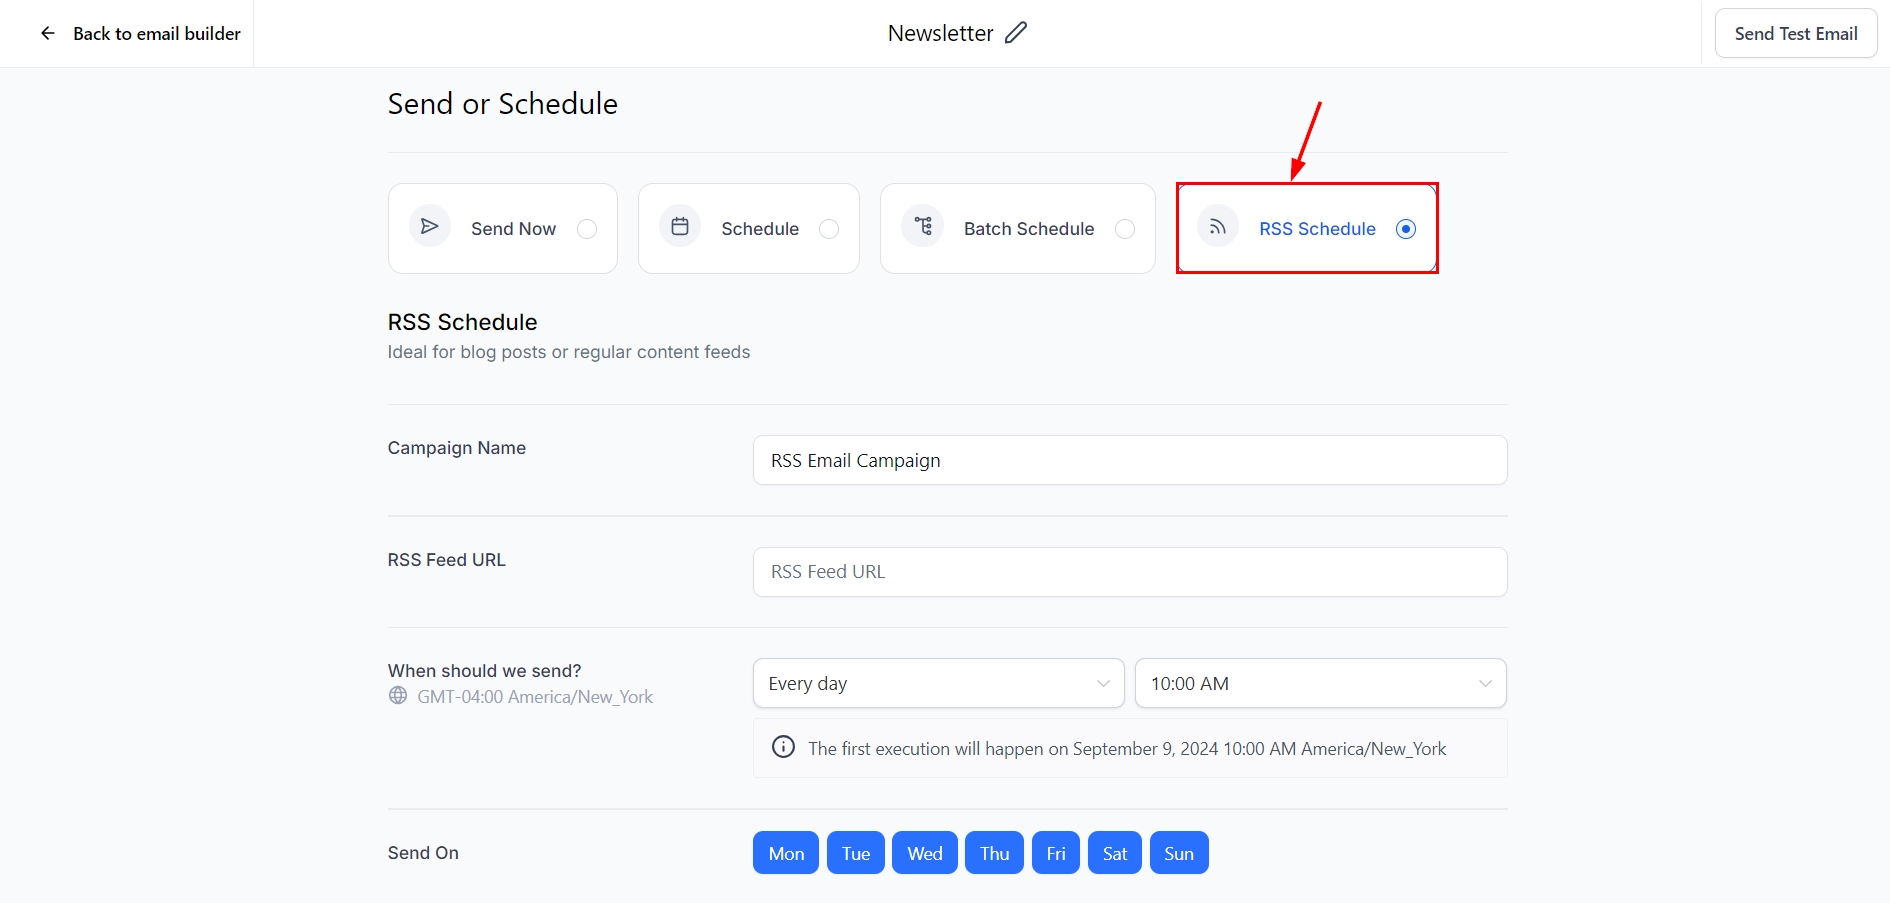
Task: Toggle the Mon day button
Action: [786, 853]
